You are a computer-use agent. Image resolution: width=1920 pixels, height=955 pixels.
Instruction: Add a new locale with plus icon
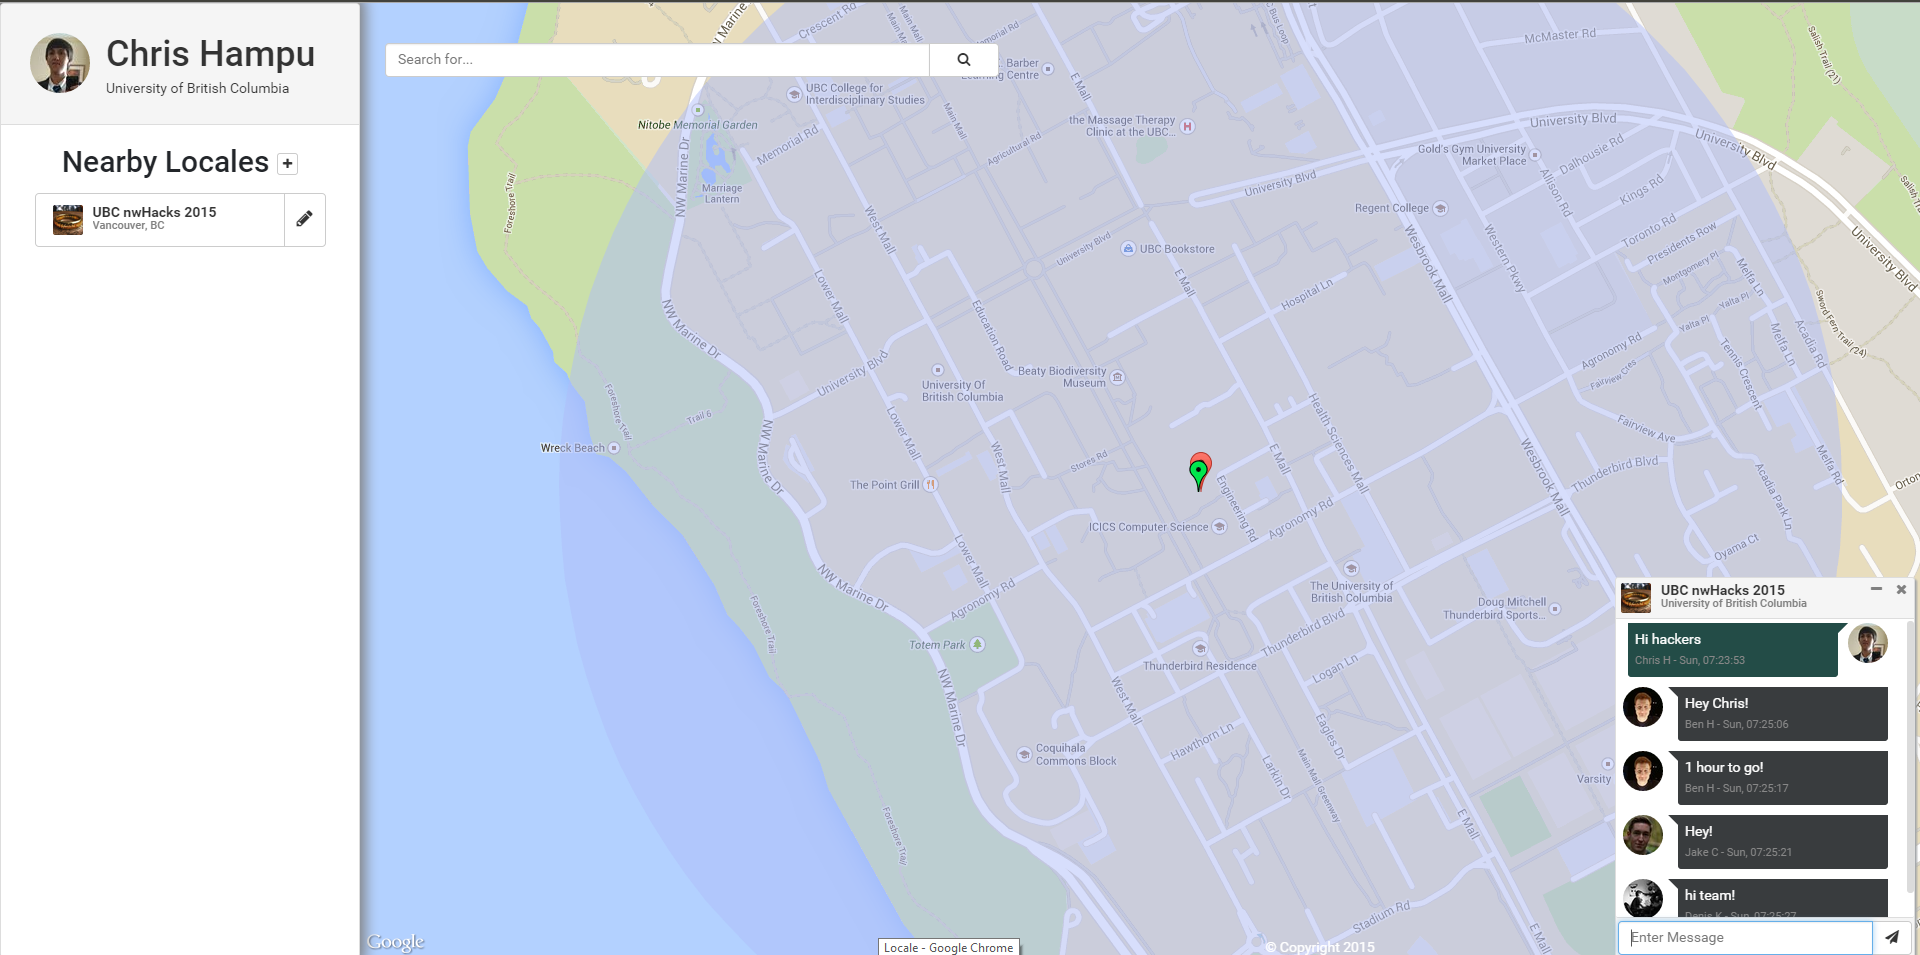(x=288, y=163)
